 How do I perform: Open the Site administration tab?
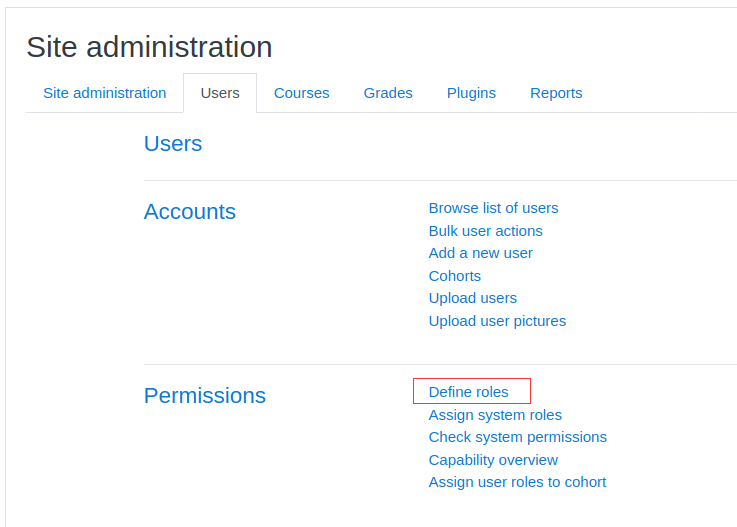[104, 93]
